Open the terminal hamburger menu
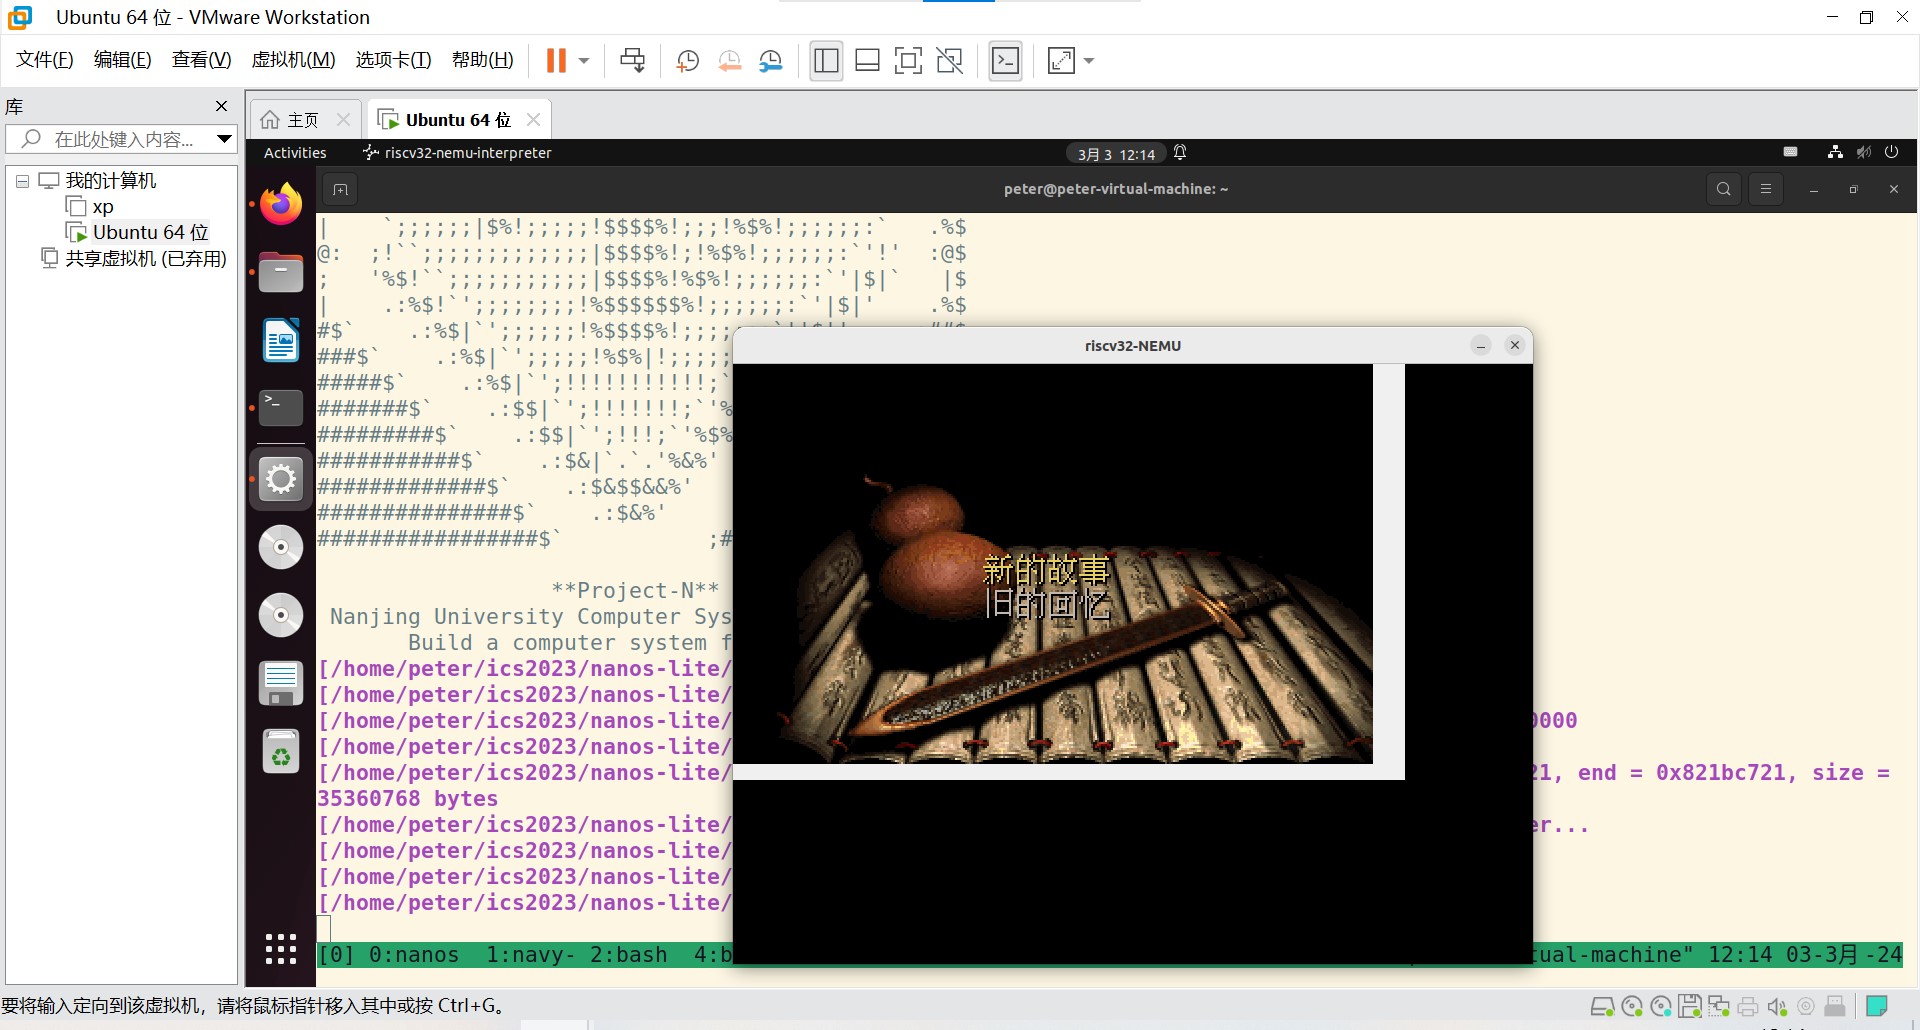 (x=1766, y=189)
